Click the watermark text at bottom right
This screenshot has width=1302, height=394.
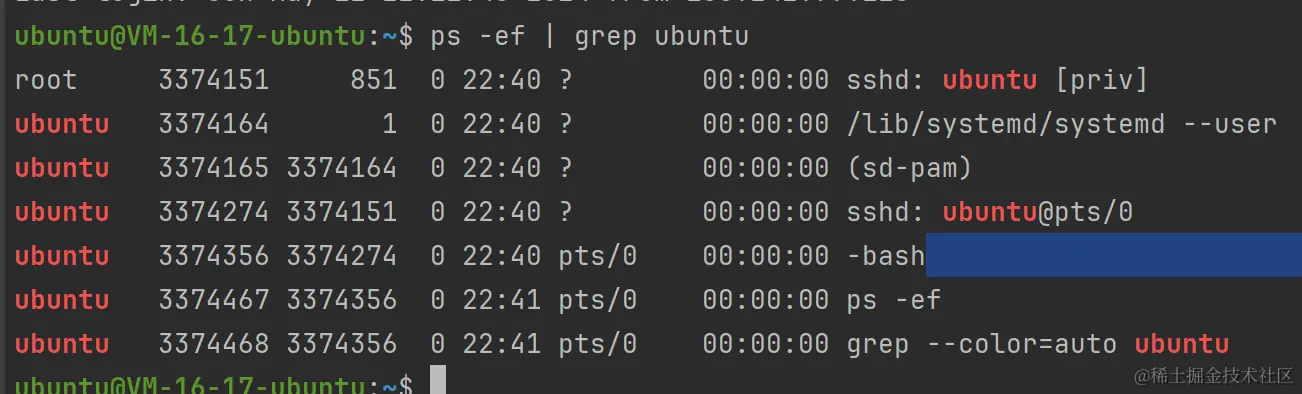coord(1212,375)
